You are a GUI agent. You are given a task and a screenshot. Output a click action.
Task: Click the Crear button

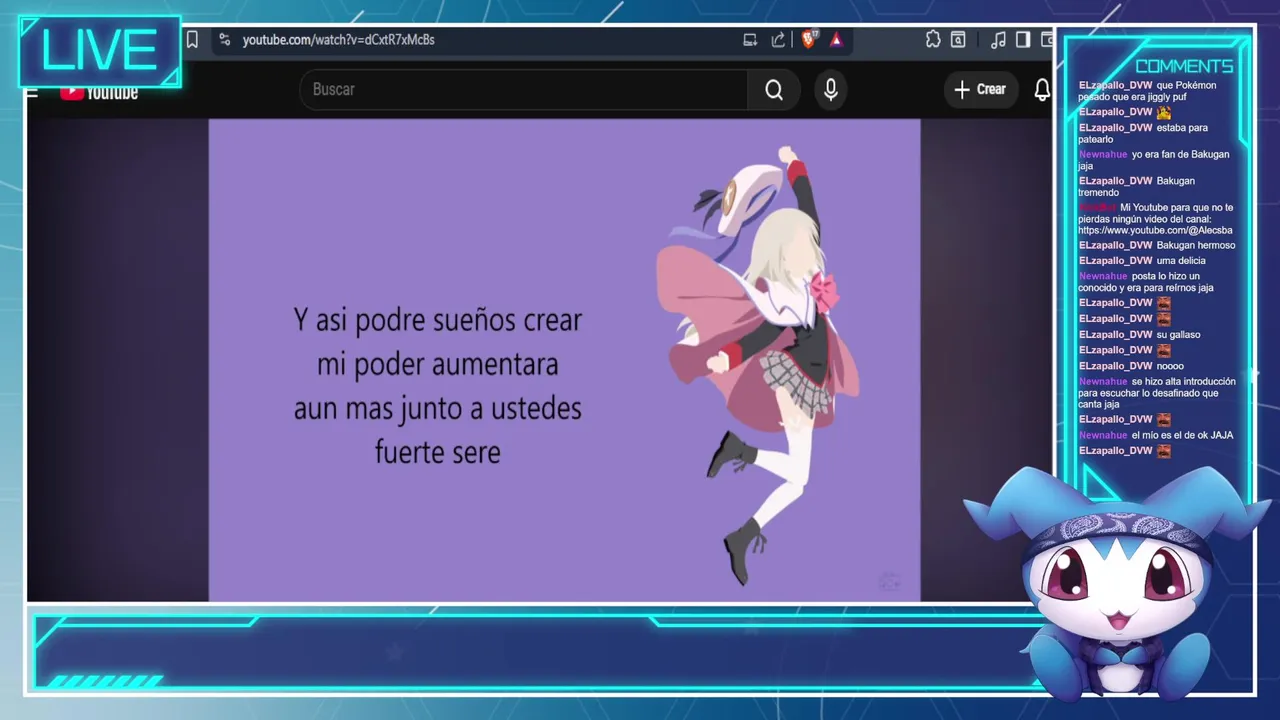click(980, 90)
